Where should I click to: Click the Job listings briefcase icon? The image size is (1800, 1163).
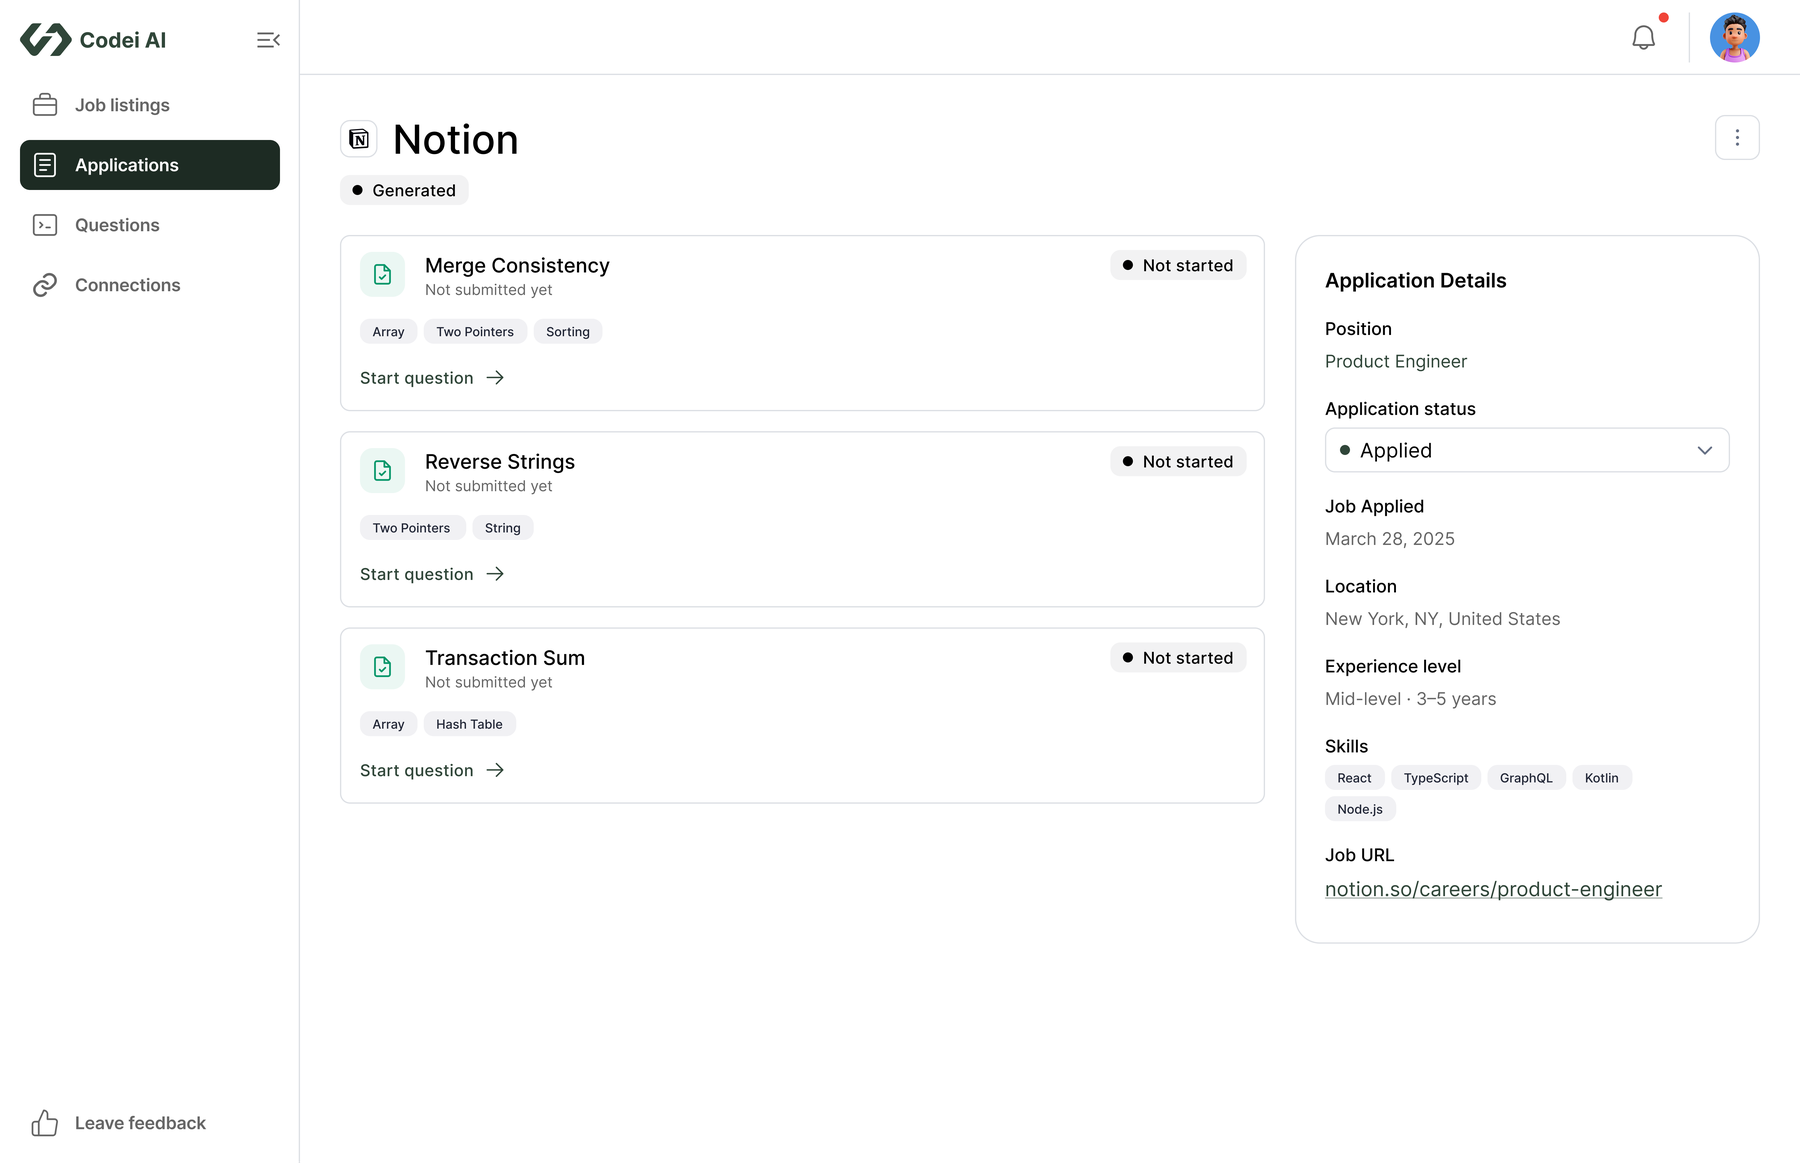(45, 105)
